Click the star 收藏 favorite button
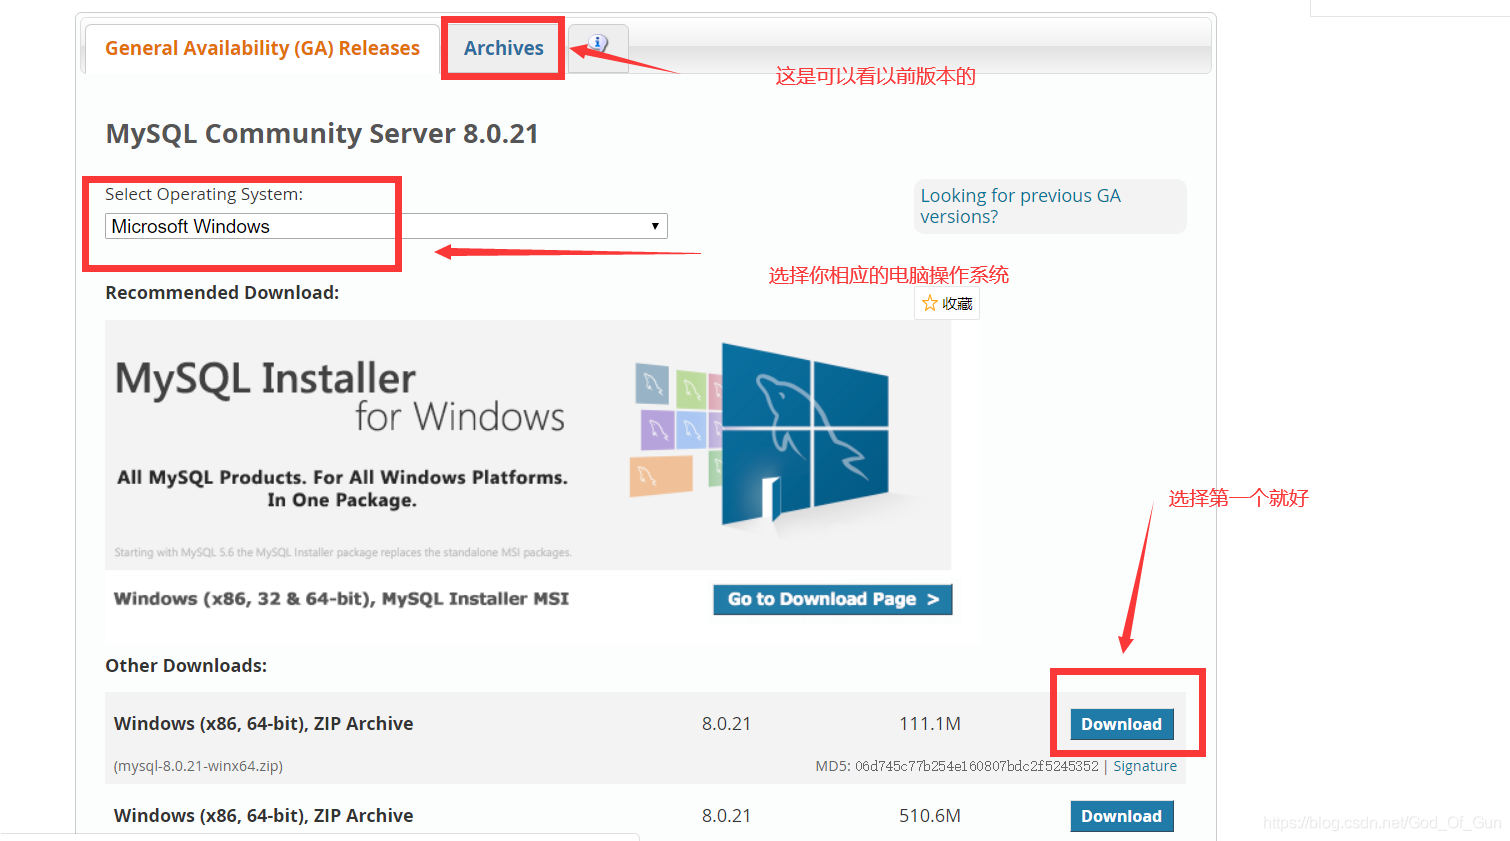The height and width of the screenshot is (841, 1510). click(x=947, y=303)
